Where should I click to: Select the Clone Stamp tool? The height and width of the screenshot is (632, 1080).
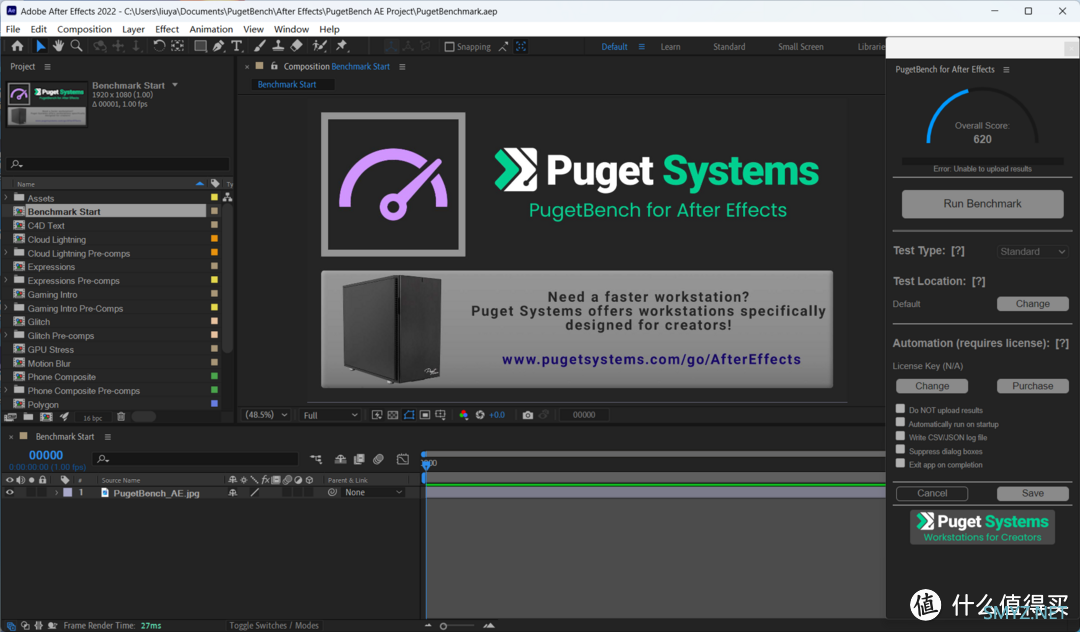point(278,46)
